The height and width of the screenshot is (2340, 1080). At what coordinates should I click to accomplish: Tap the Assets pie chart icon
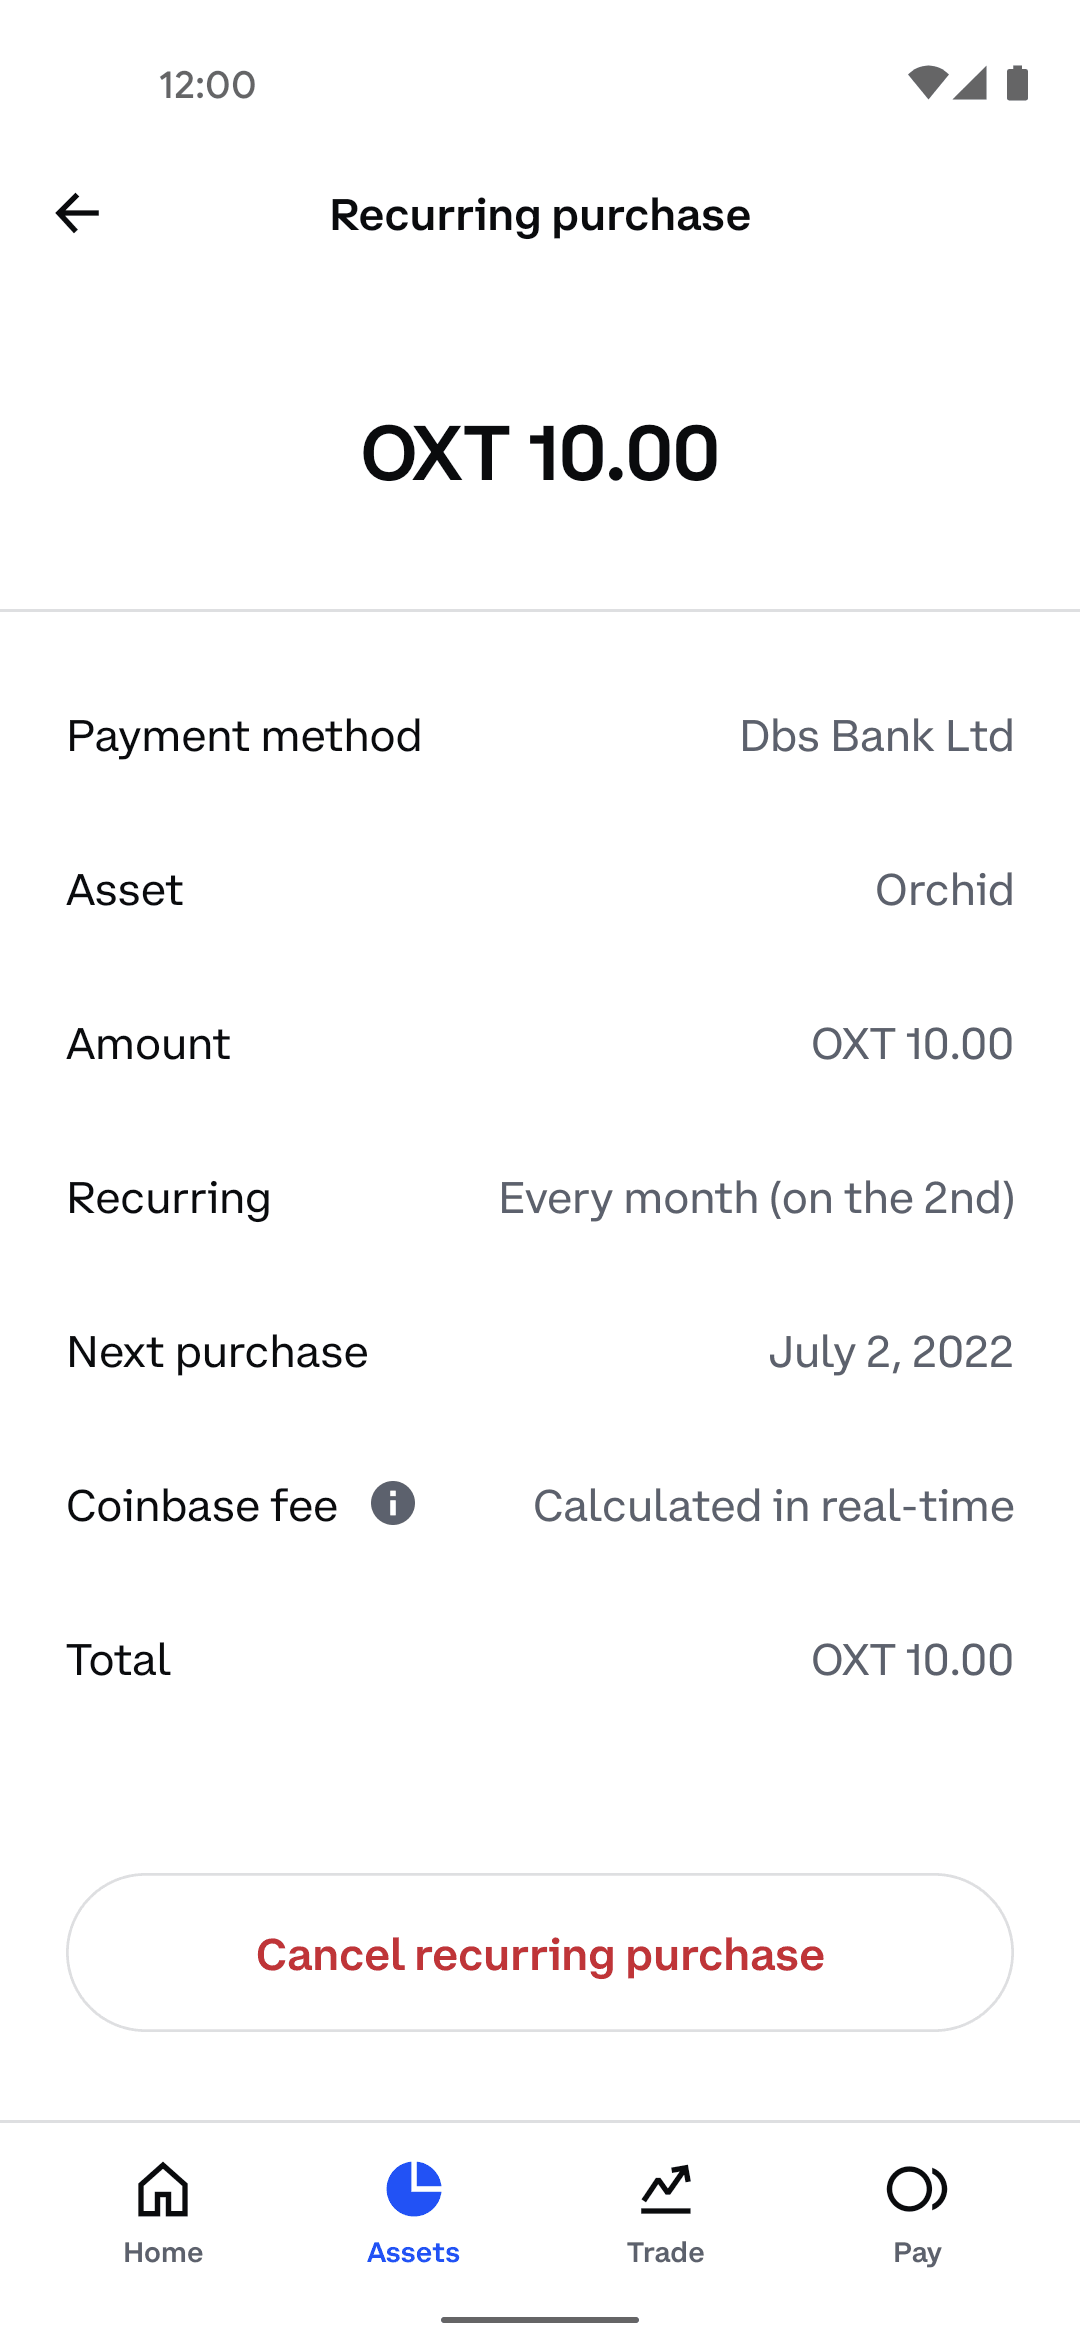pyautogui.click(x=414, y=2190)
